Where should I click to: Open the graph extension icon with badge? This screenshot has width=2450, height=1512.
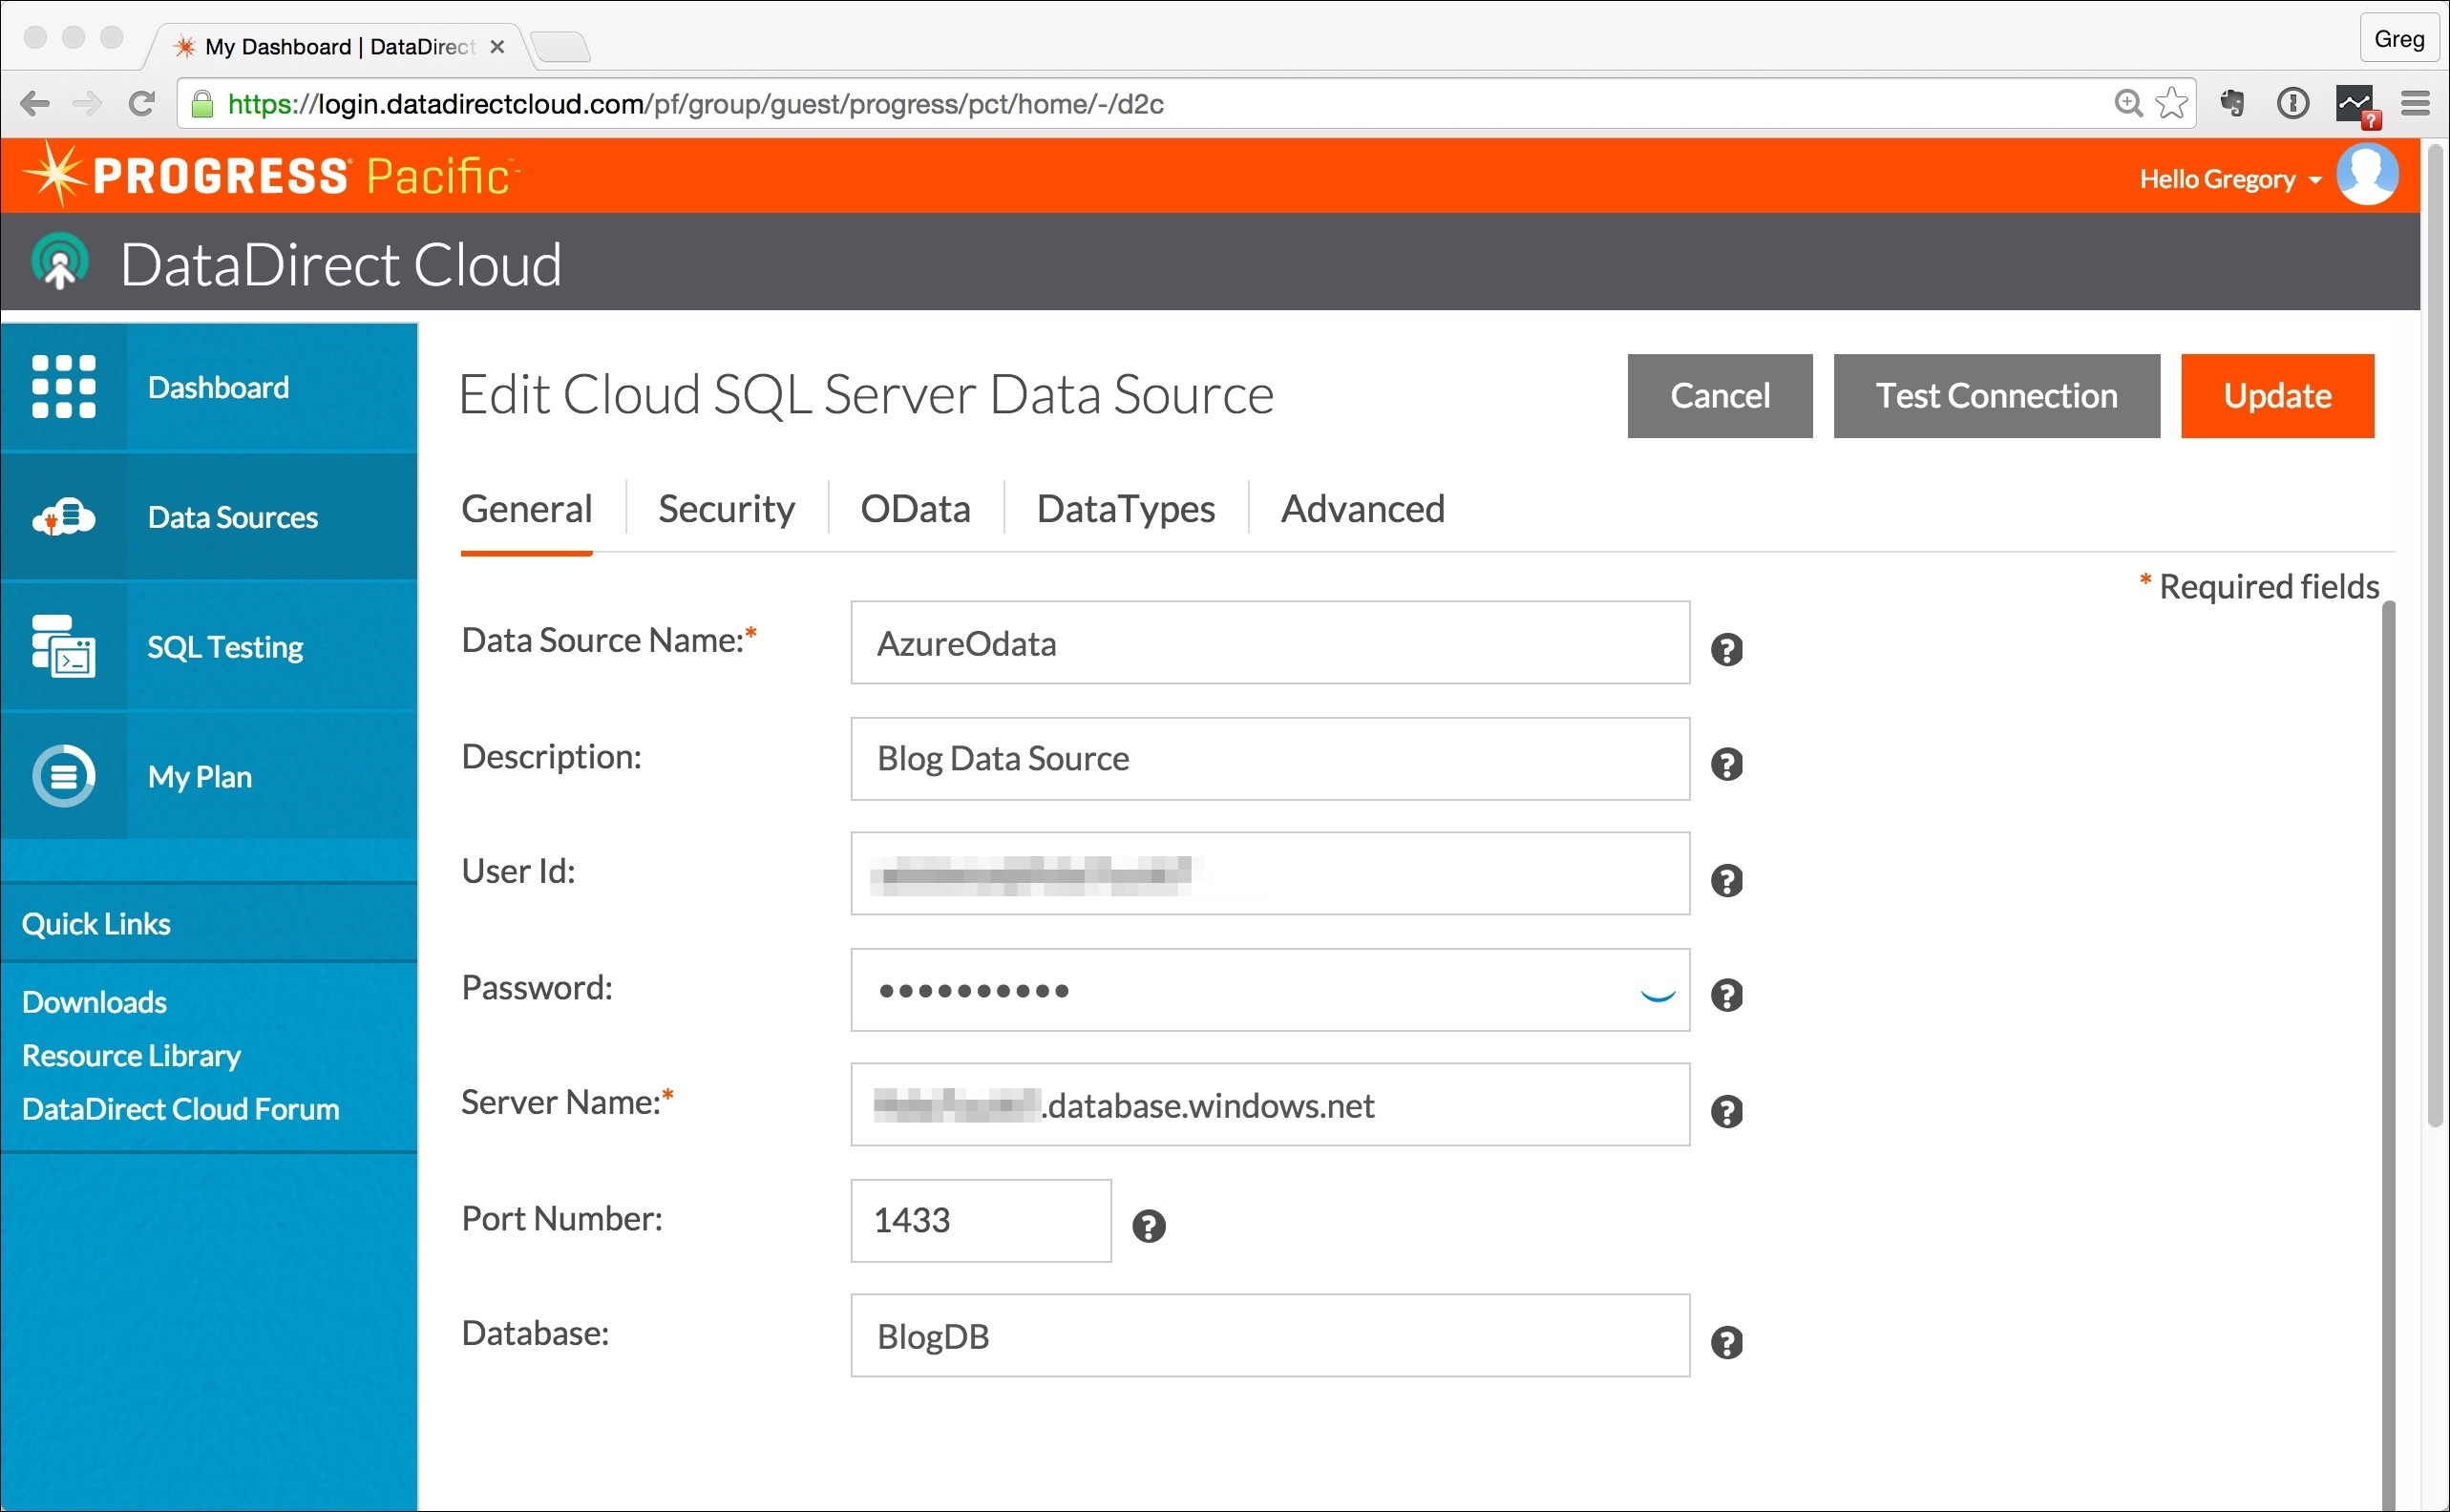(x=2357, y=105)
